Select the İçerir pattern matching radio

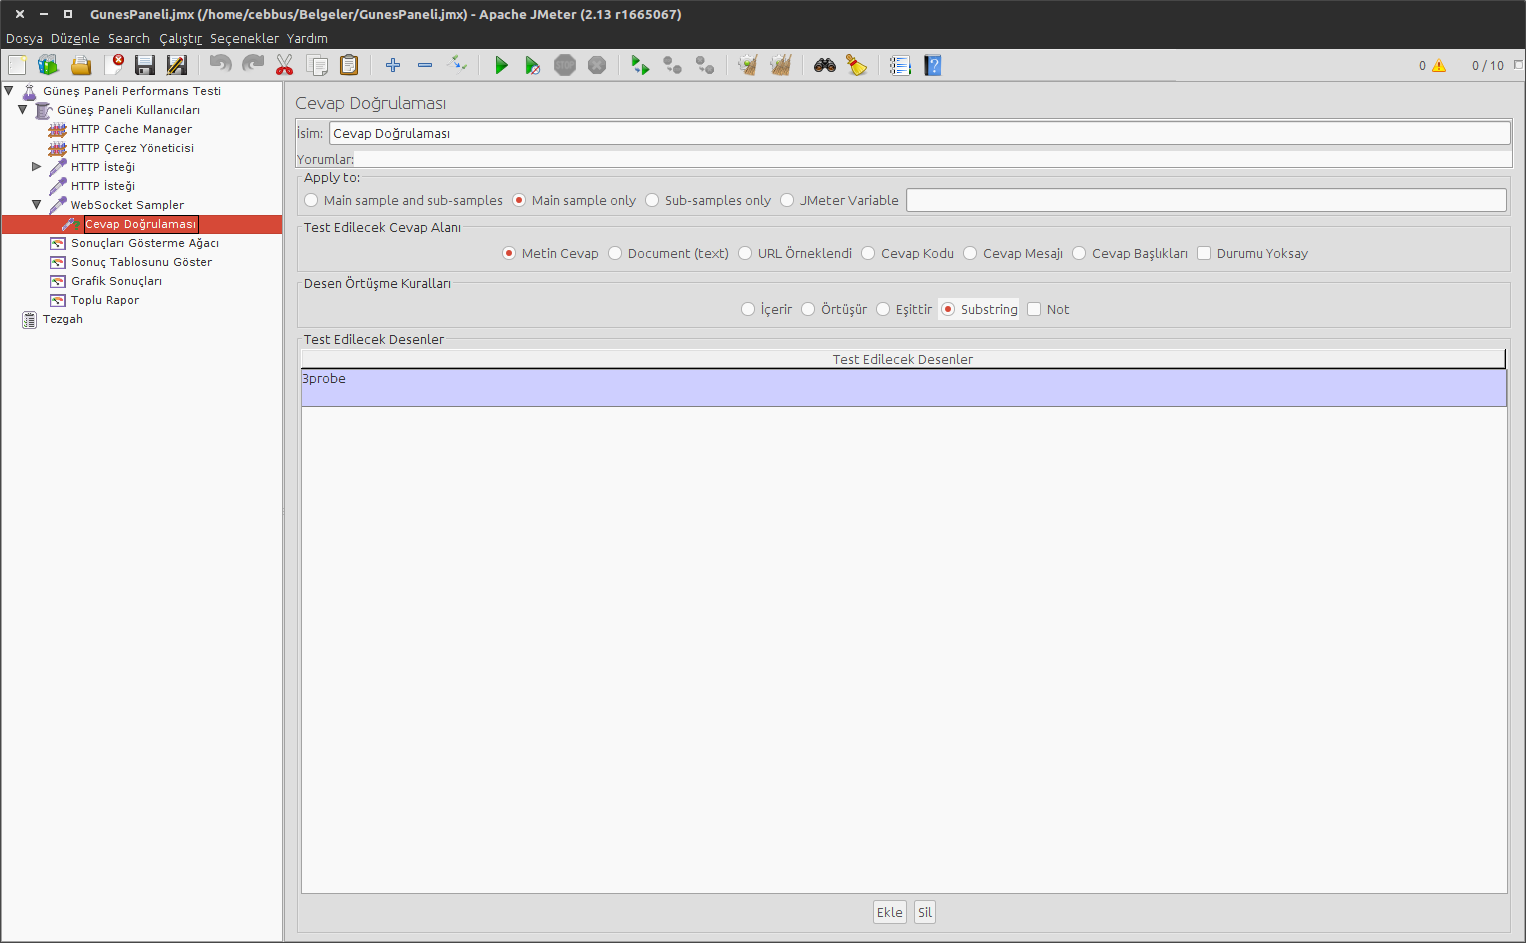point(748,310)
